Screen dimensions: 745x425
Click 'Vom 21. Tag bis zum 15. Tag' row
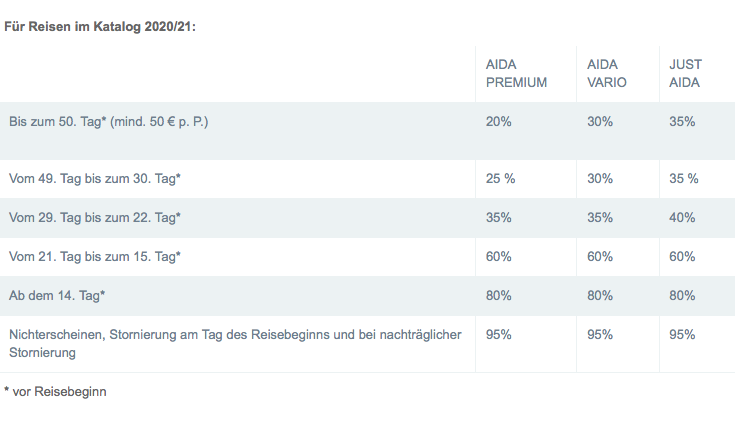click(x=94, y=256)
